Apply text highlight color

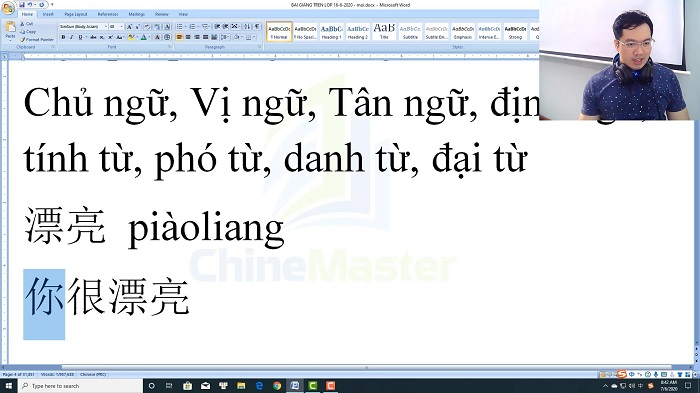tap(131, 37)
